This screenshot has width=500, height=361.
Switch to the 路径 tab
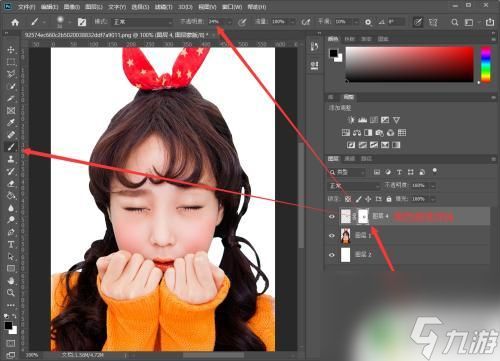[x=366, y=159]
